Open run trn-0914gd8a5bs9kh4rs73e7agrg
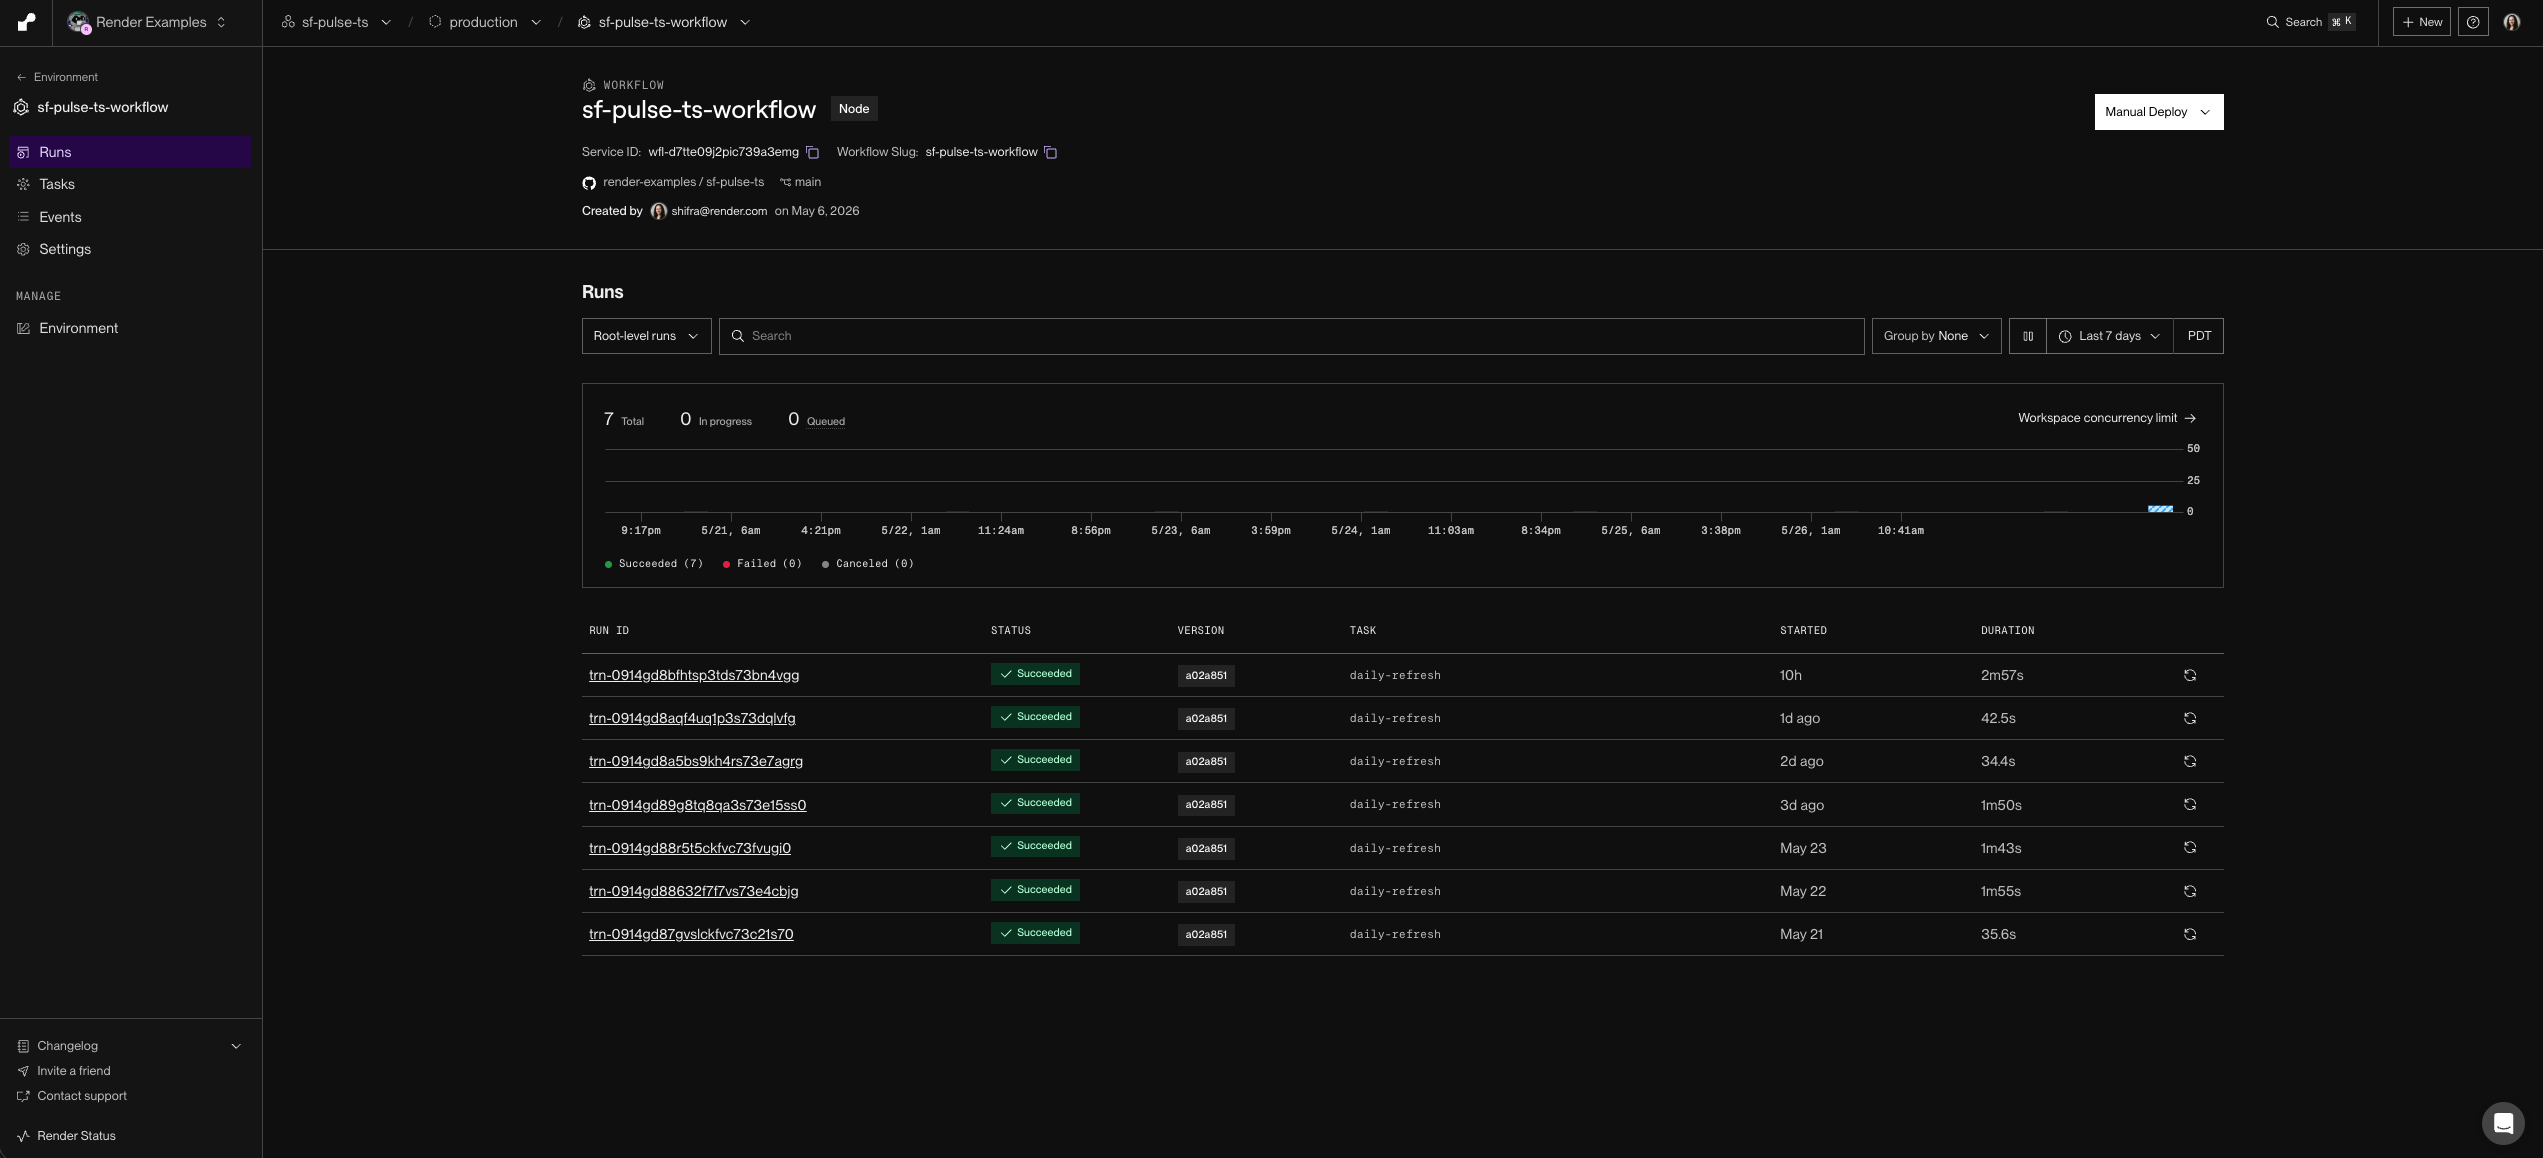The height and width of the screenshot is (1158, 2543). [x=696, y=762]
